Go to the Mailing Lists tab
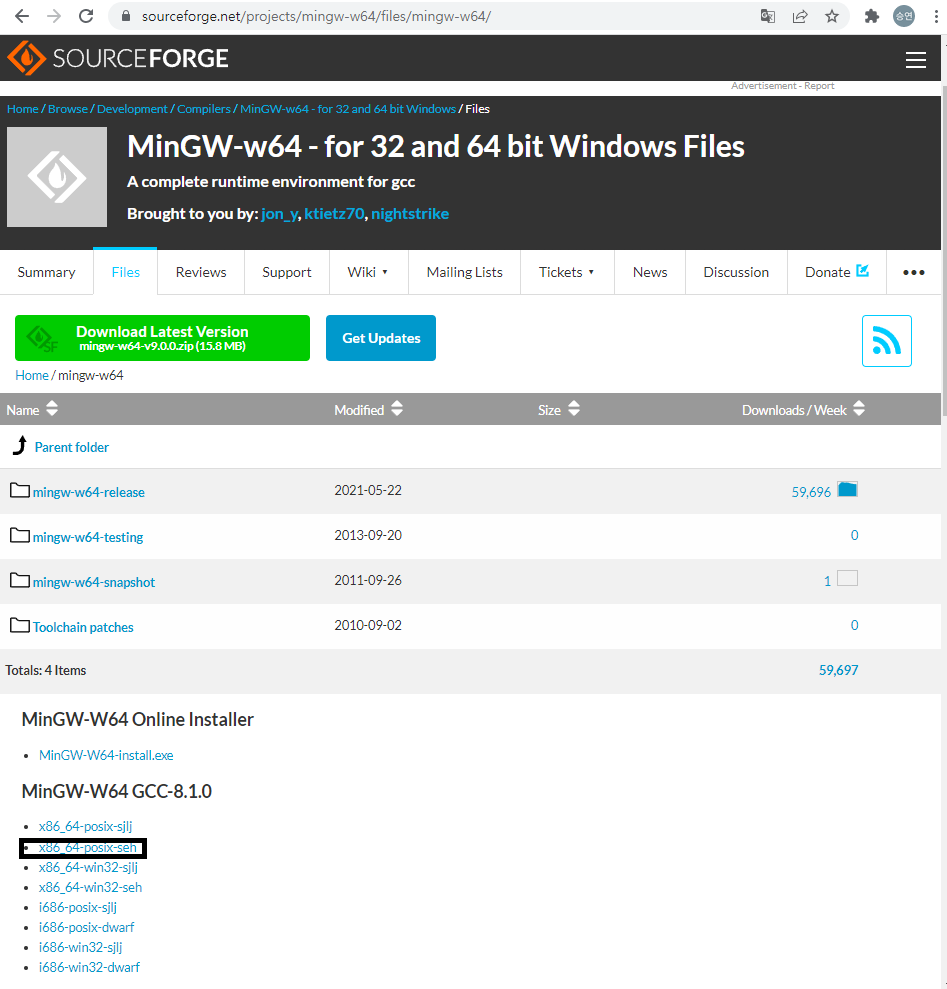 (464, 272)
